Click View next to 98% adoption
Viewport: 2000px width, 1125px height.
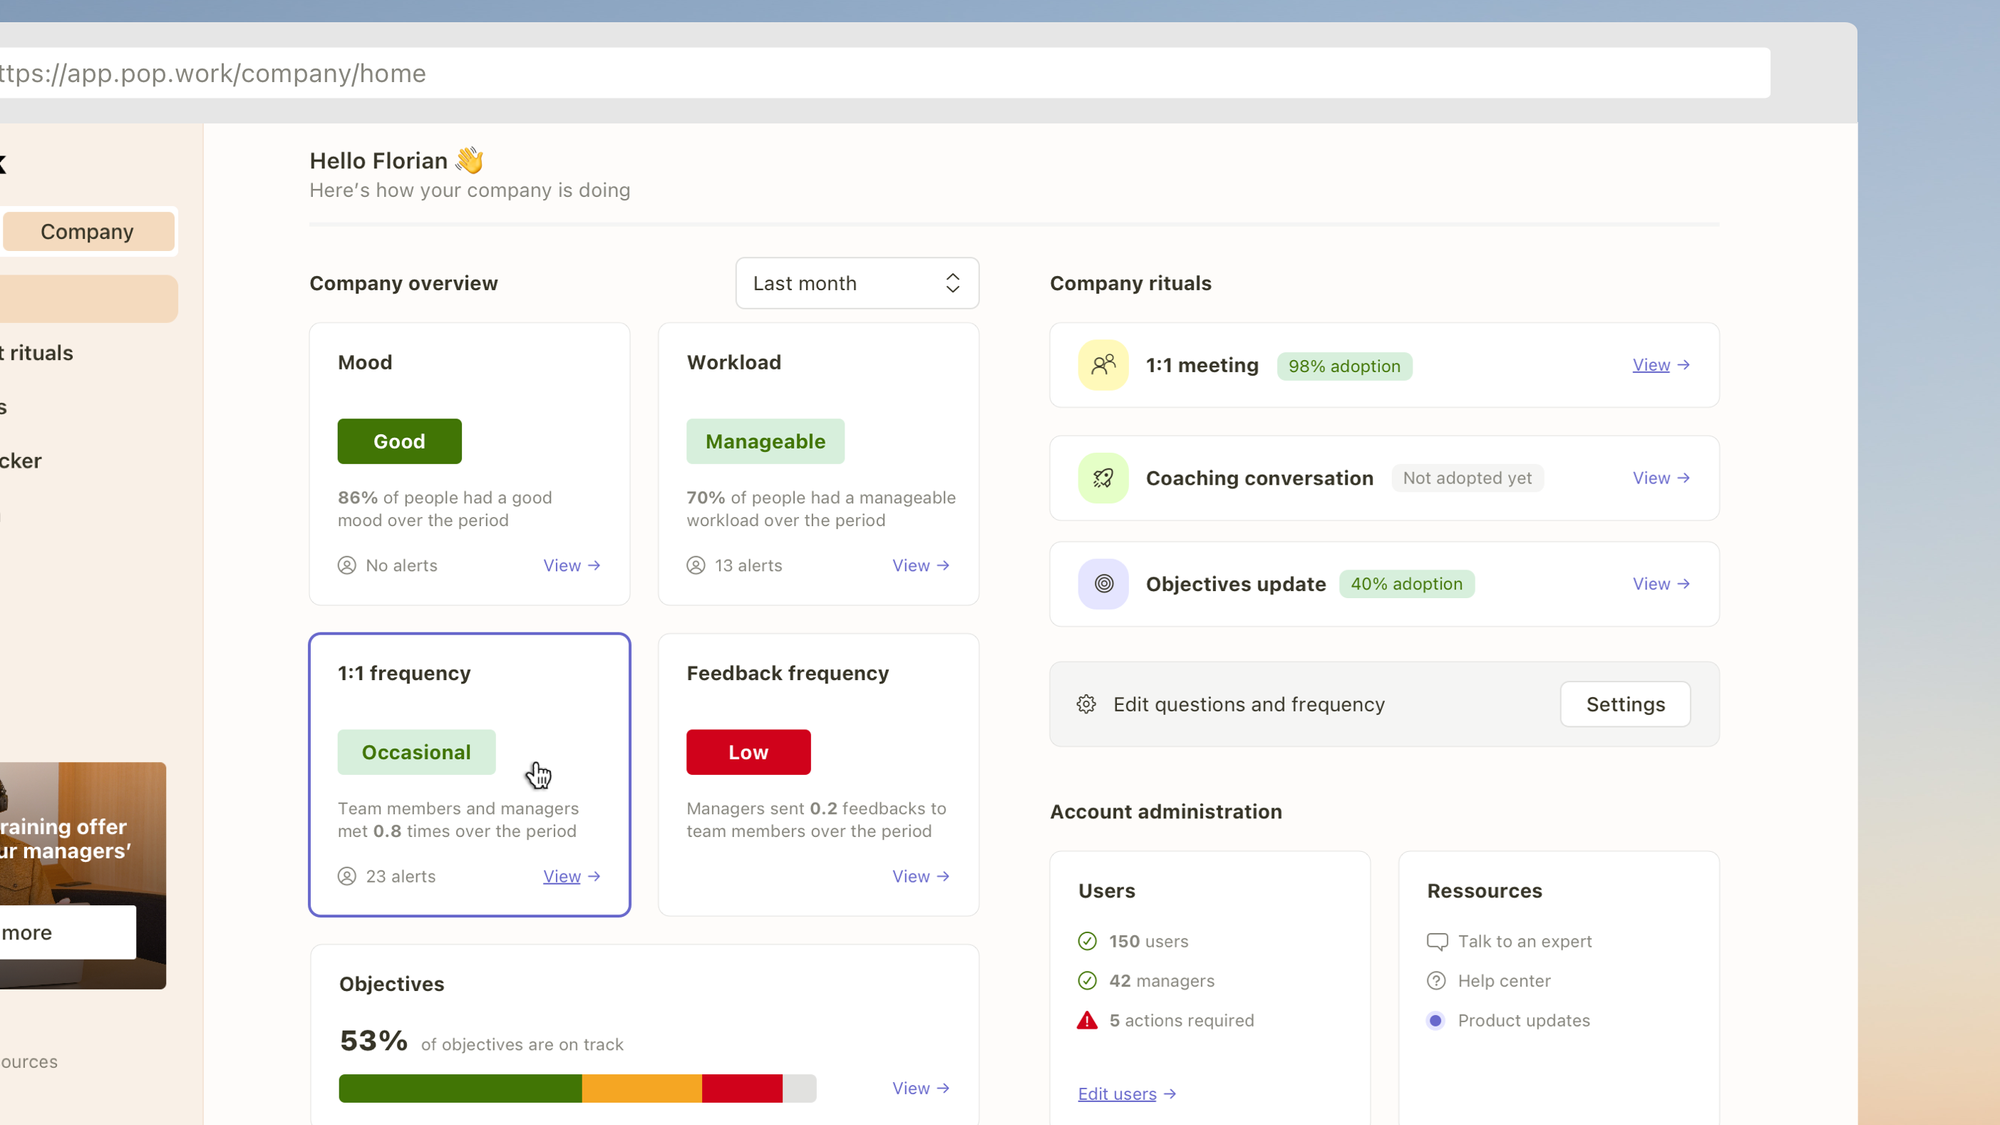point(1650,365)
